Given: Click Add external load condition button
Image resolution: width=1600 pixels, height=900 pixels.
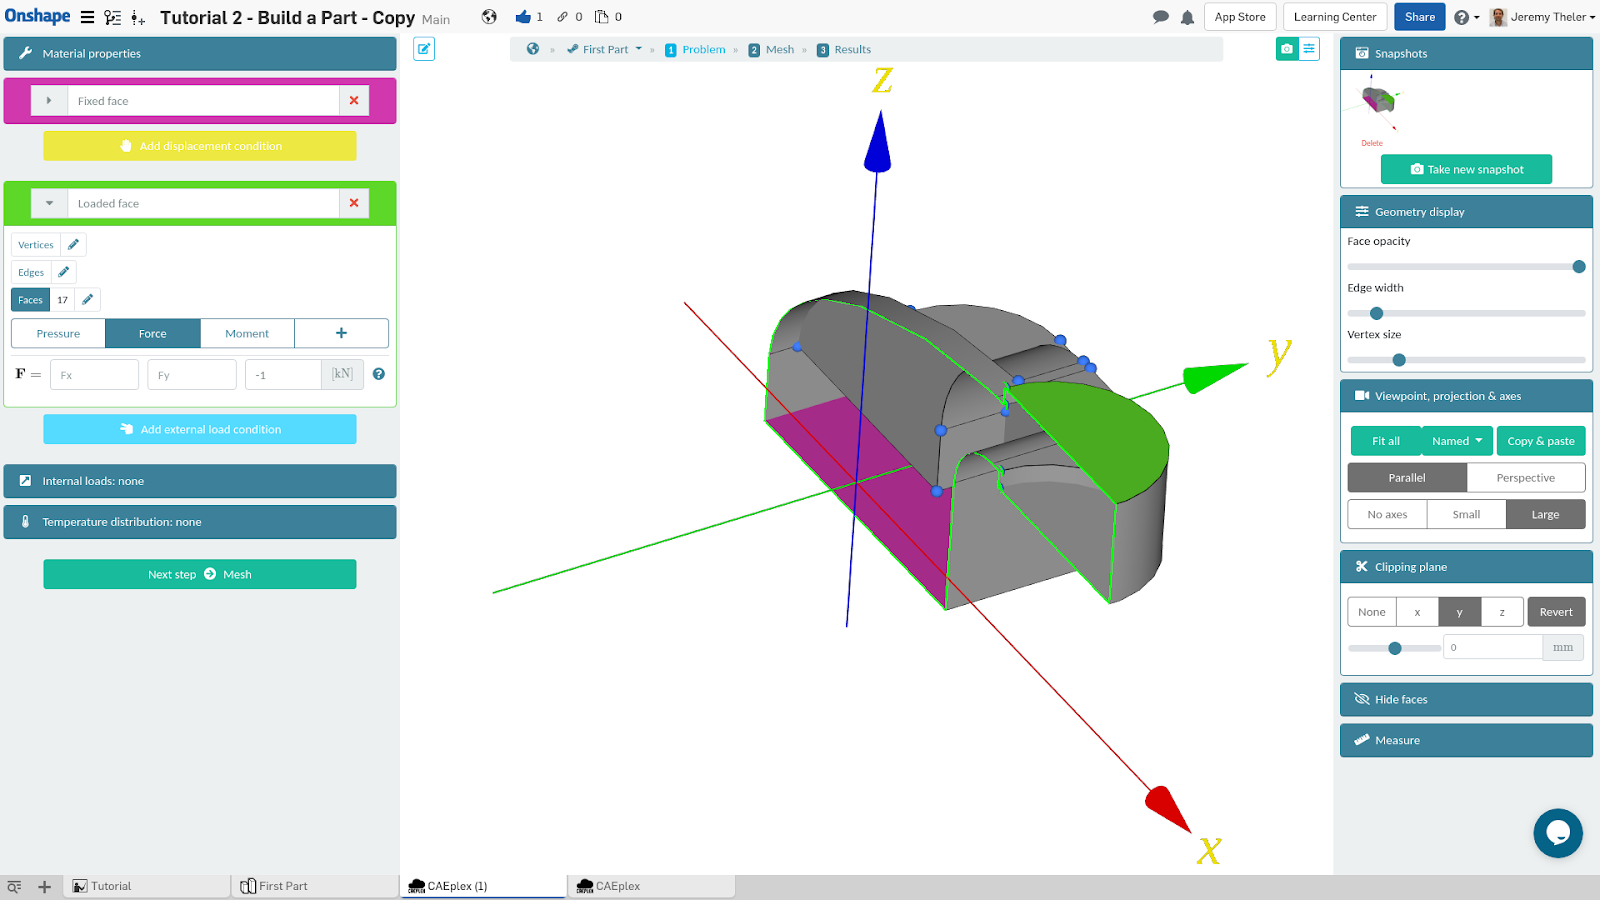Looking at the screenshot, I should pos(200,430).
